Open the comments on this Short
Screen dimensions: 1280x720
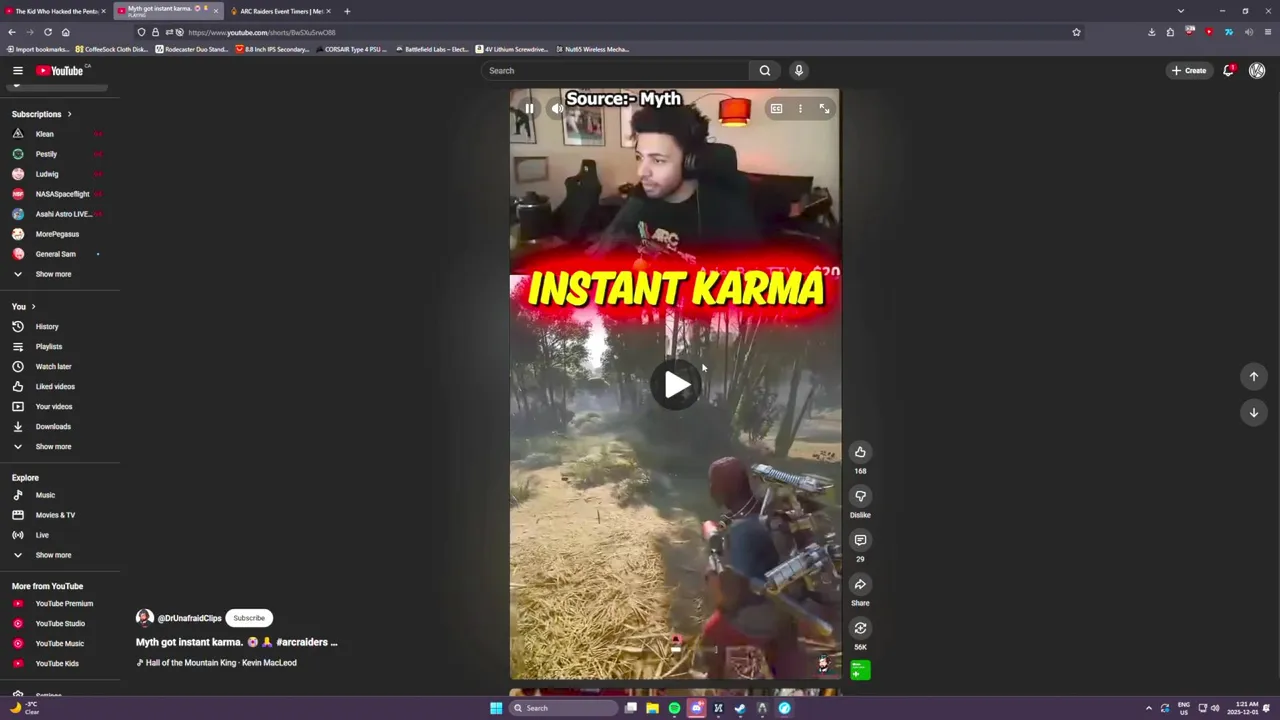[860, 540]
